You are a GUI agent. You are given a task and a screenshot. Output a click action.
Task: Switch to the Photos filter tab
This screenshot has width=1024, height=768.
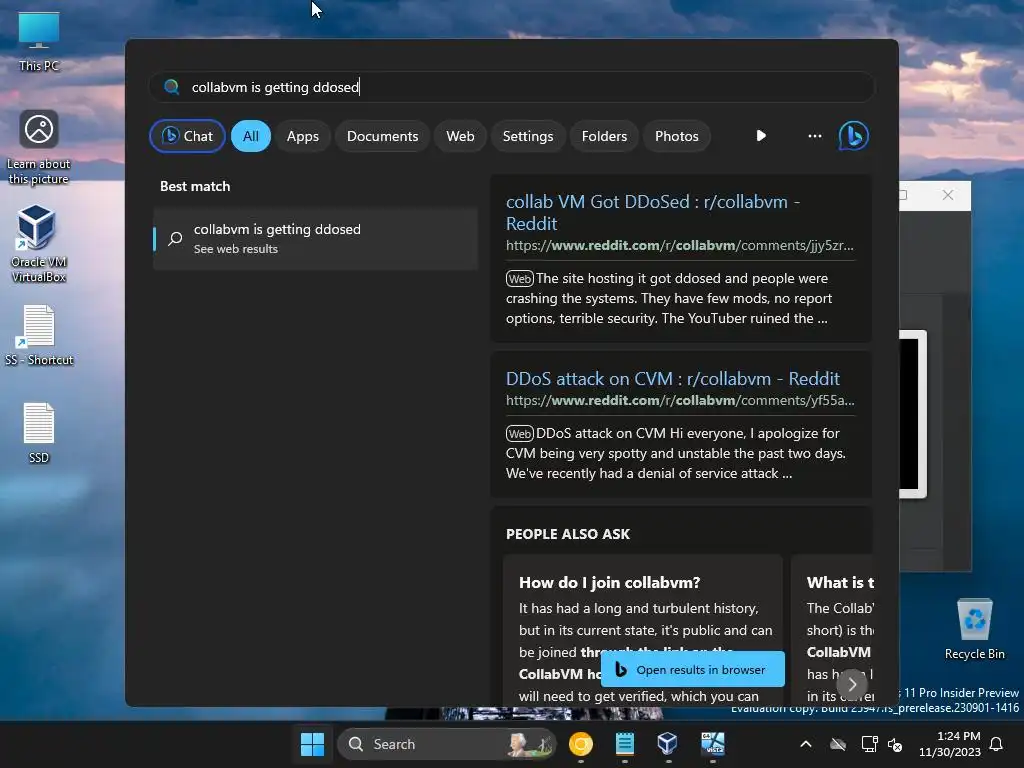[x=677, y=136]
